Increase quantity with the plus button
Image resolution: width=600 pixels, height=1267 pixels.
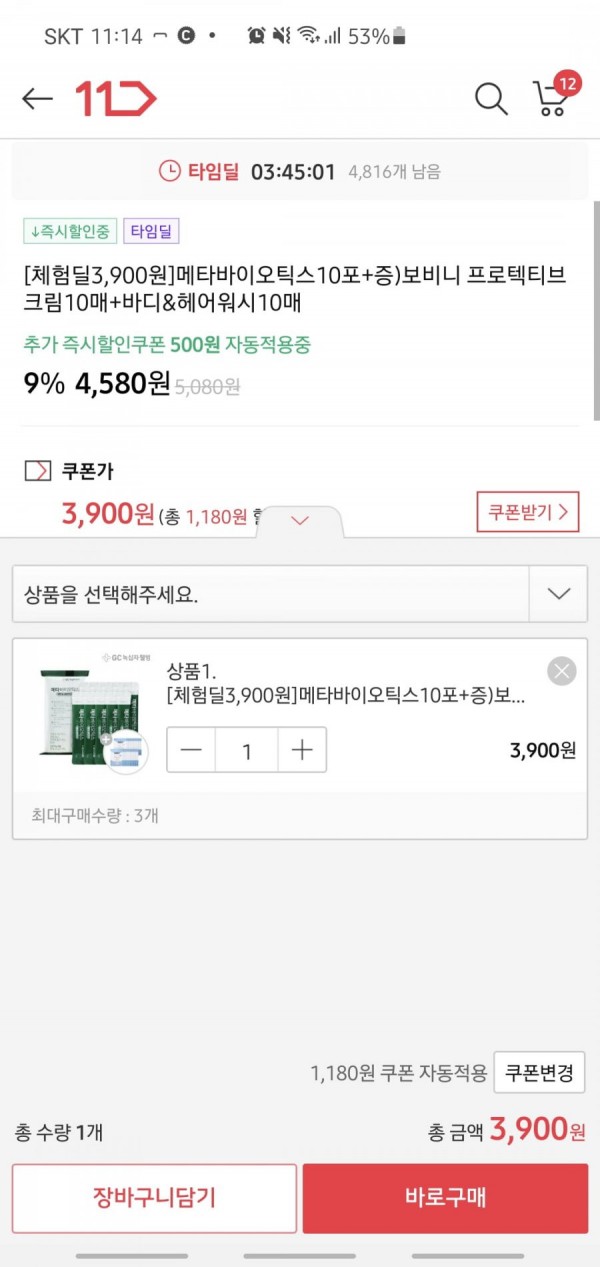point(302,750)
